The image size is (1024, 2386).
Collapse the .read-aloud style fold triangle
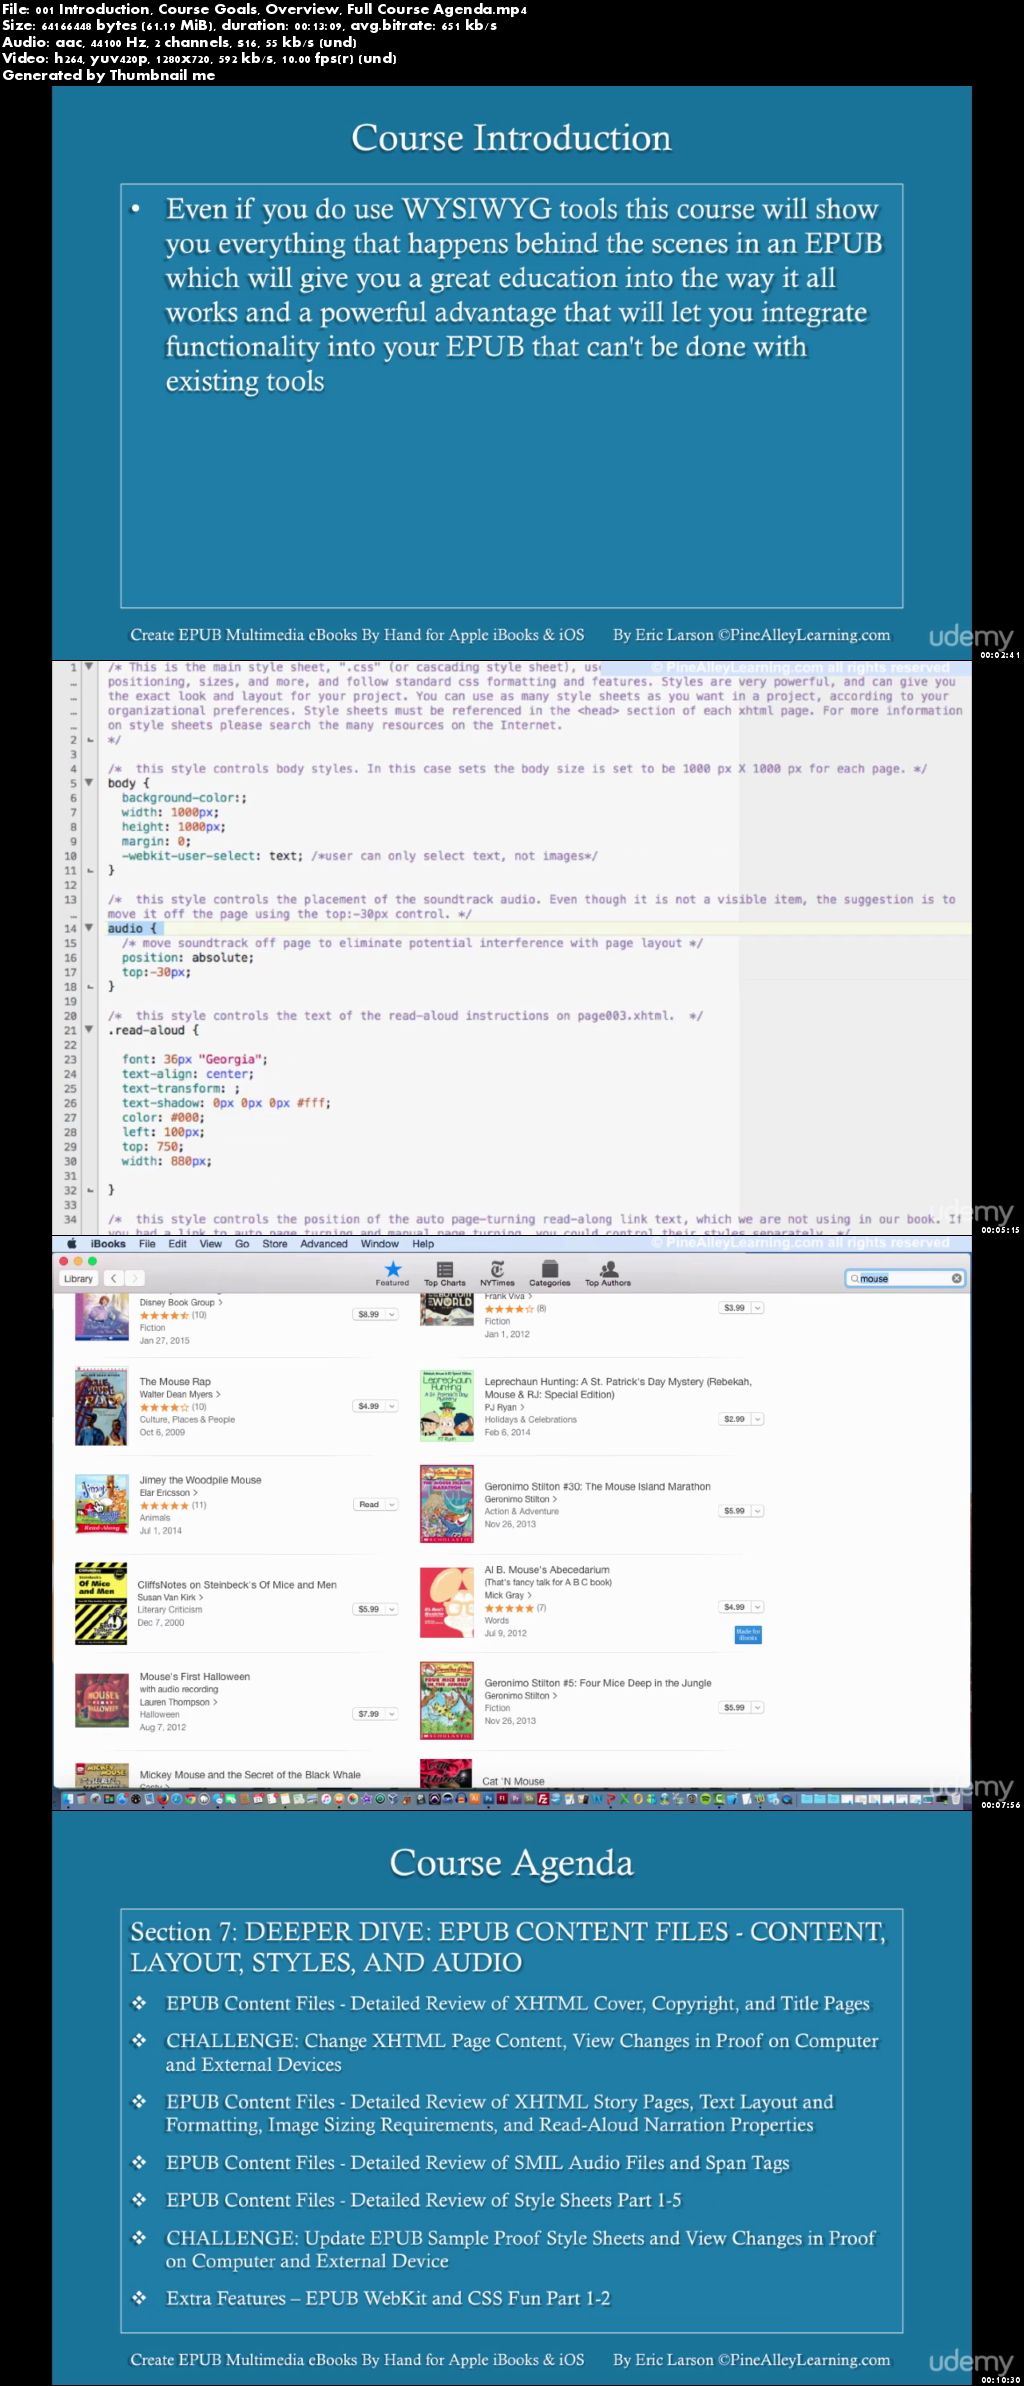click(89, 1030)
